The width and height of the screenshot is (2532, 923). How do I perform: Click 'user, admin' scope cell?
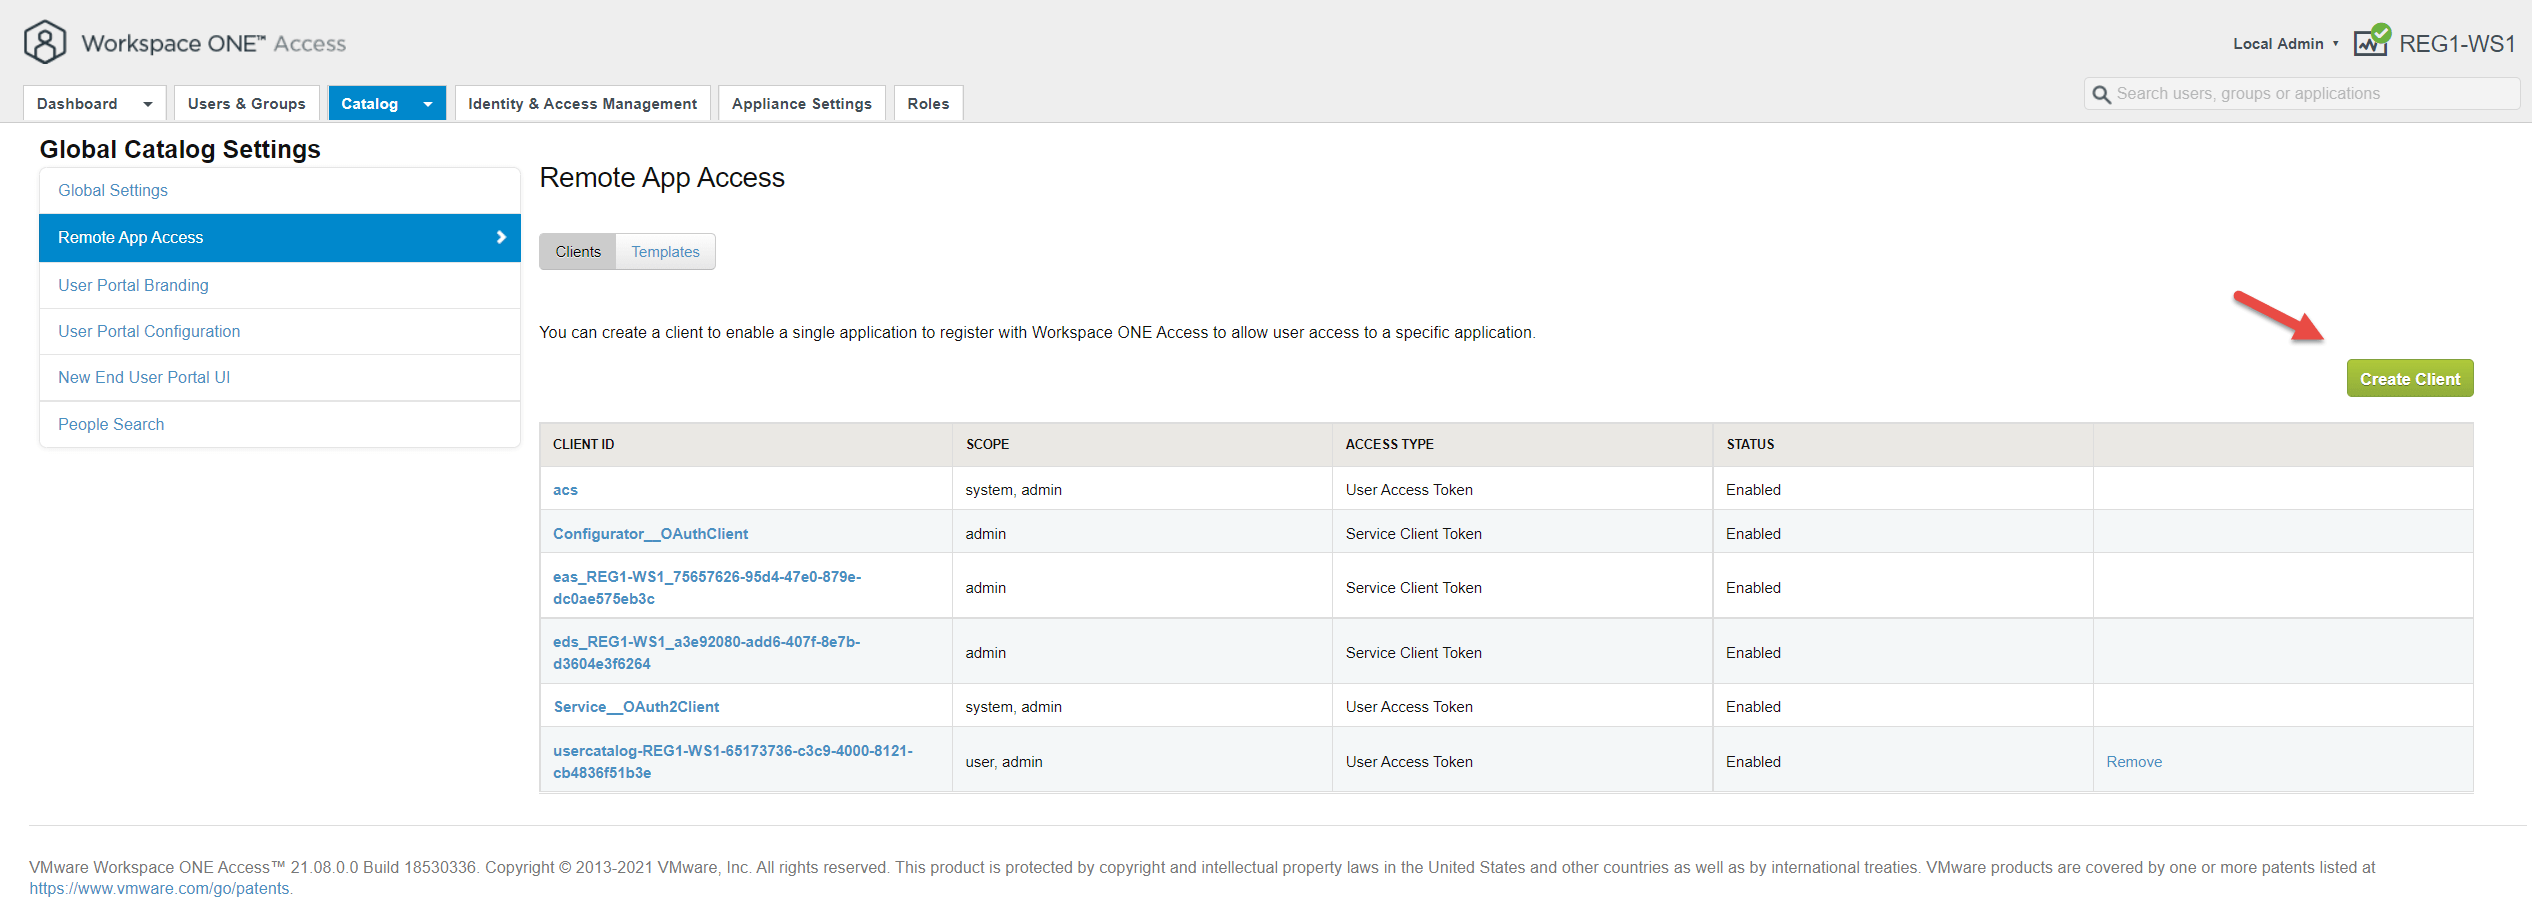(x=1003, y=762)
